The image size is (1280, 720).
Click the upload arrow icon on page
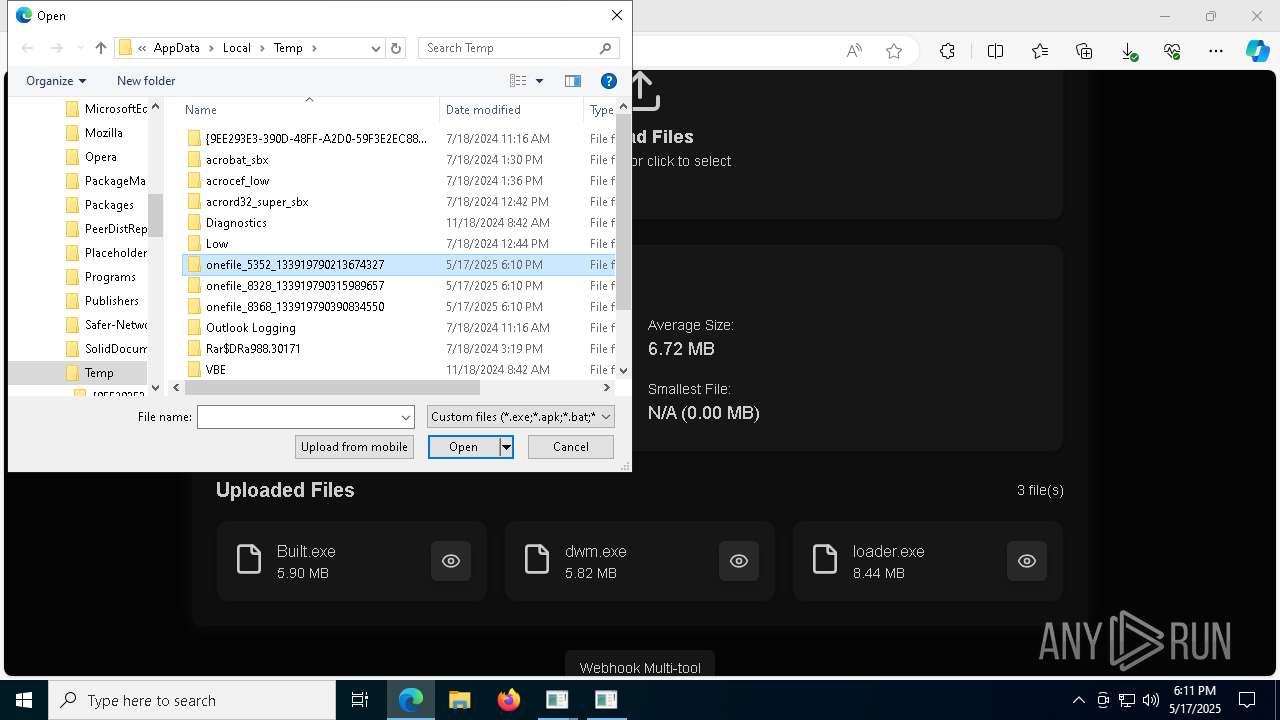(642, 91)
